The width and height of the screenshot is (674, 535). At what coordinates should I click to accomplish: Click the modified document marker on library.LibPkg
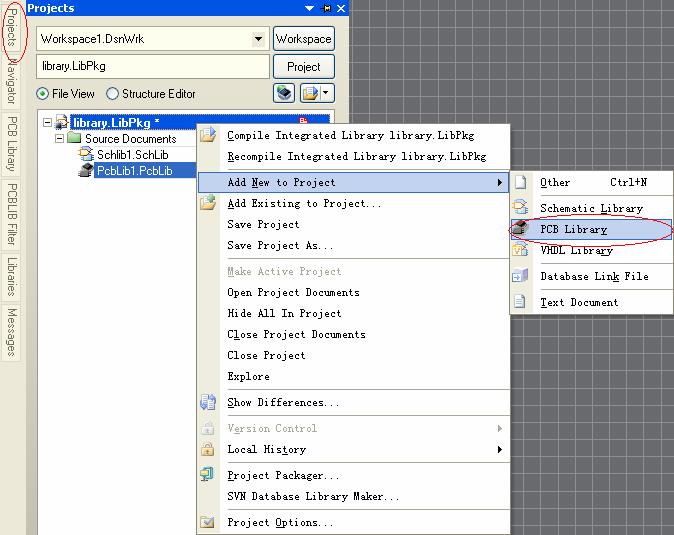303,121
